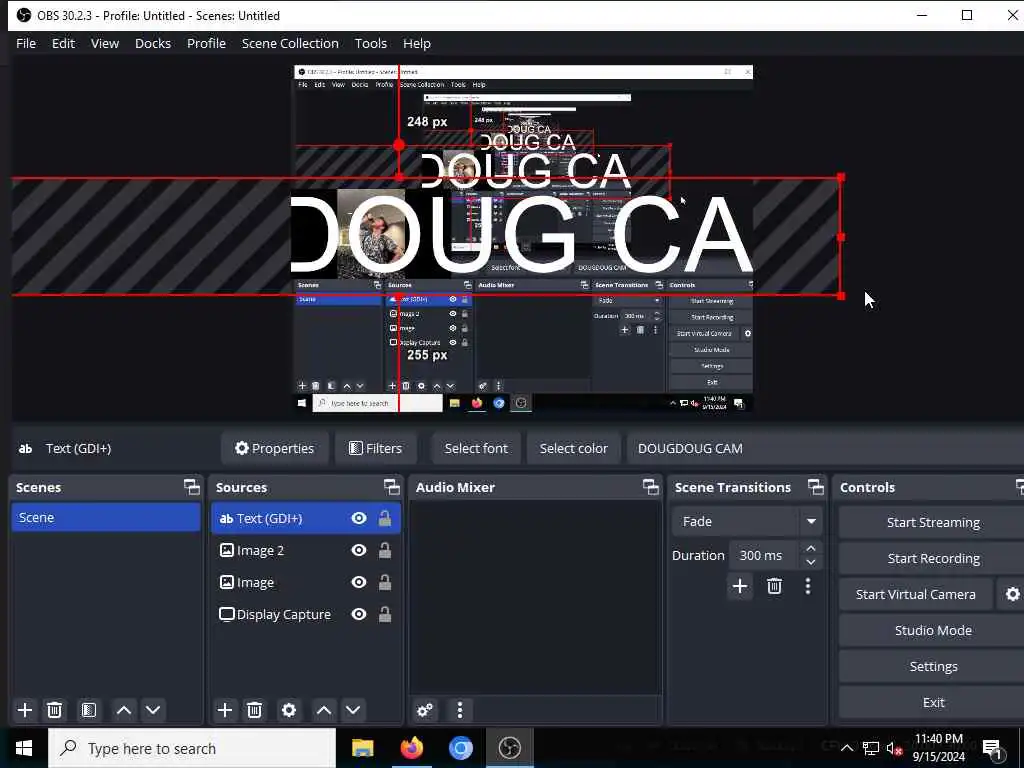Add a new scene with plus icon
Viewport: 1024px width, 768px height.
tap(25, 710)
